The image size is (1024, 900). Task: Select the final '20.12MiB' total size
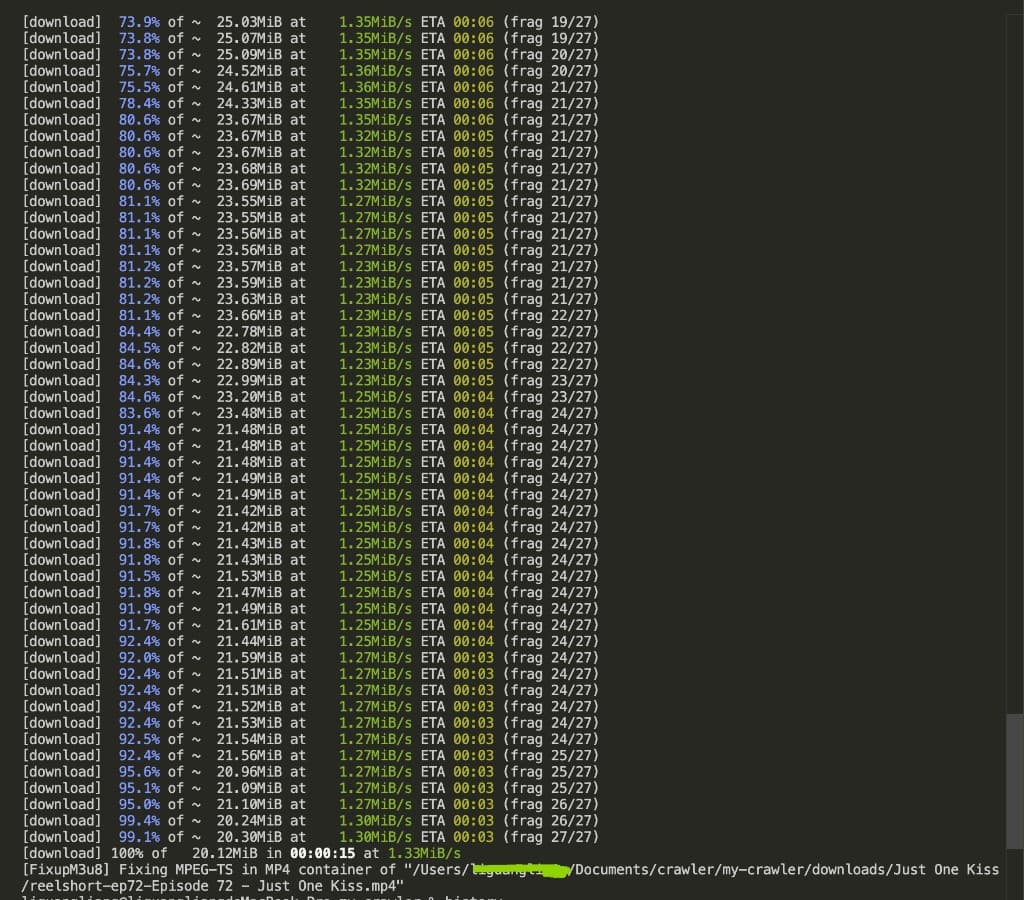(225, 854)
